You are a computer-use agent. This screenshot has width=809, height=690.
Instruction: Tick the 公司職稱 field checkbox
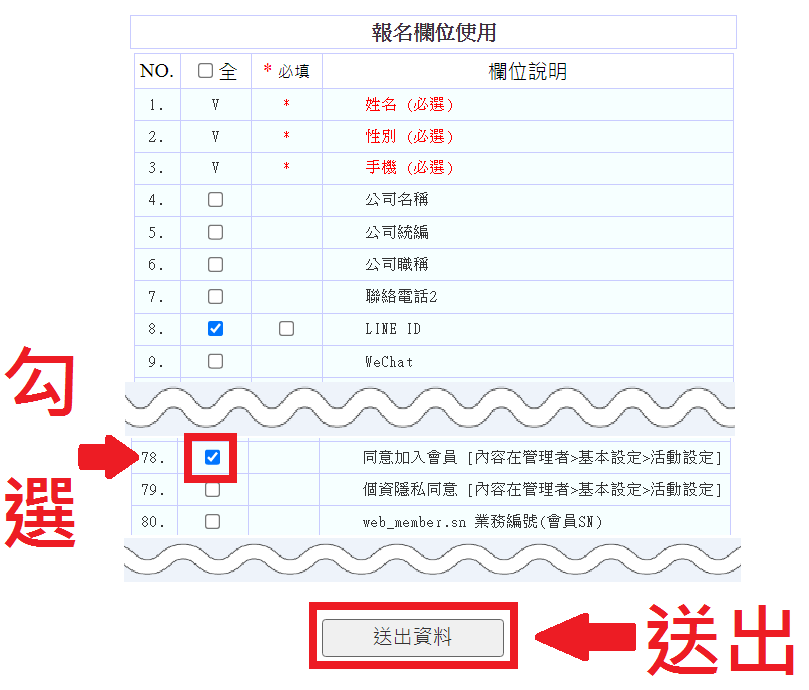(x=215, y=264)
